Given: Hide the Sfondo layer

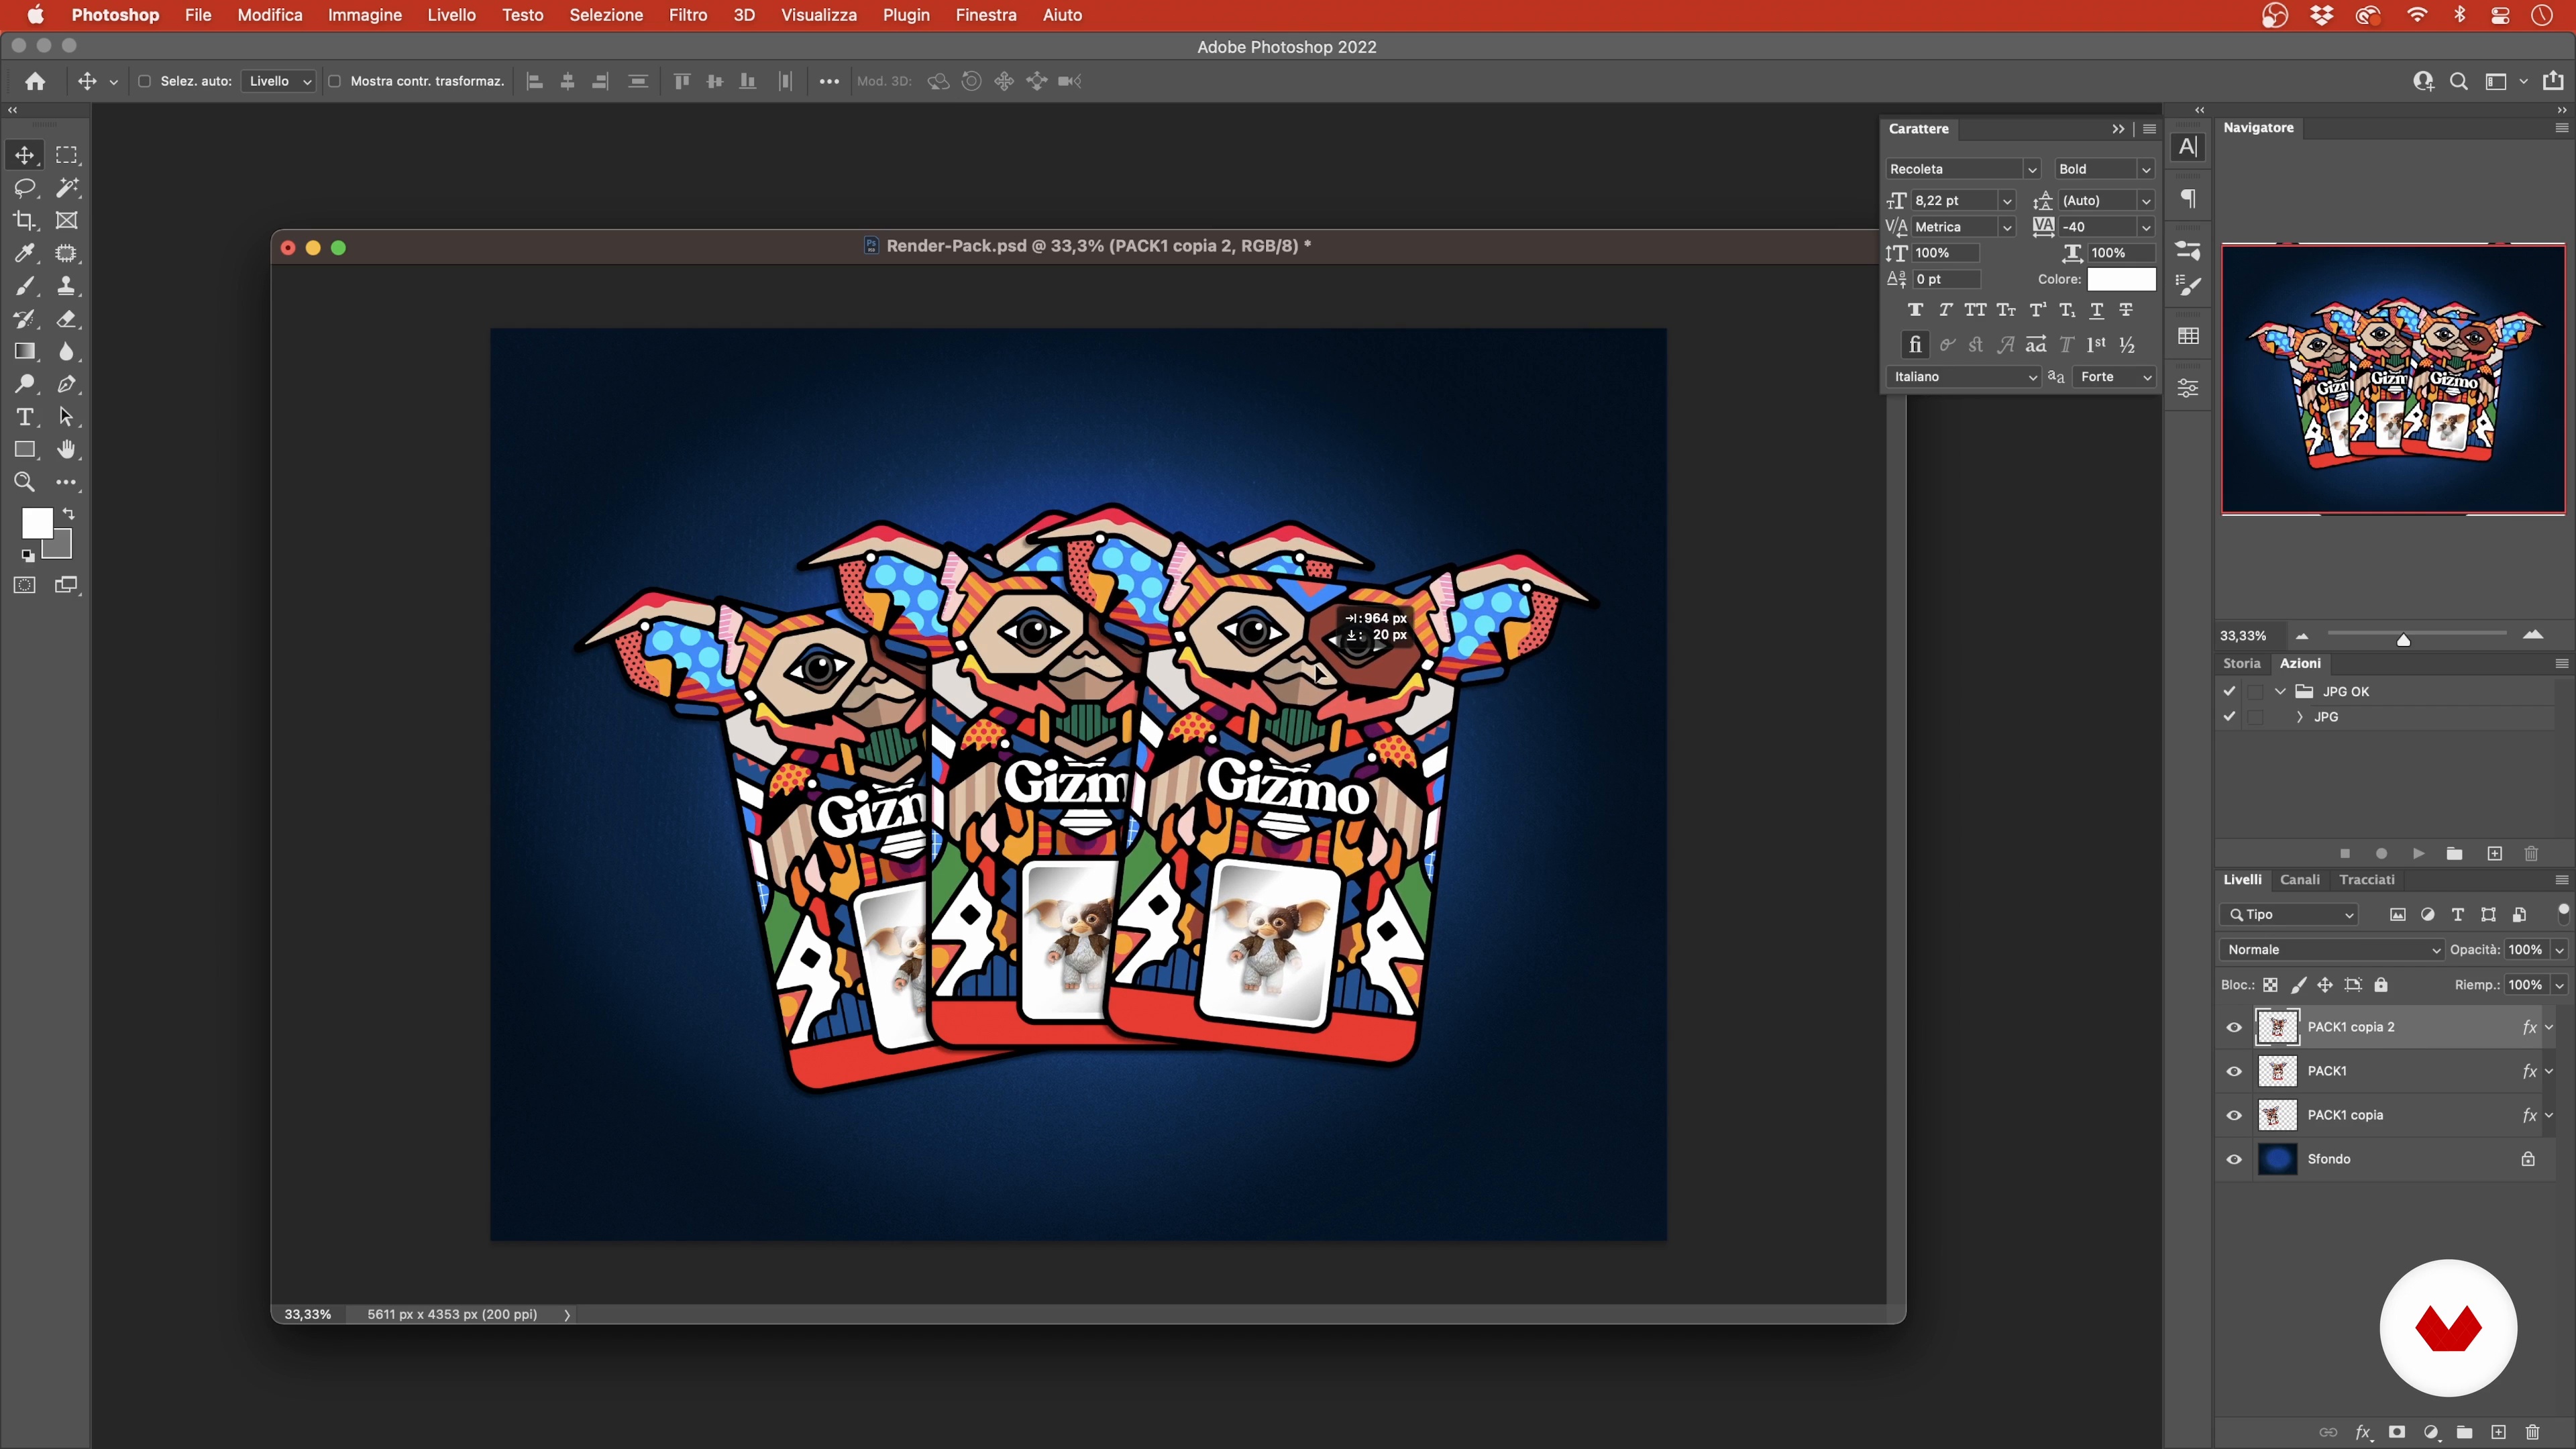Looking at the screenshot, I should tap(2234, 1159).
